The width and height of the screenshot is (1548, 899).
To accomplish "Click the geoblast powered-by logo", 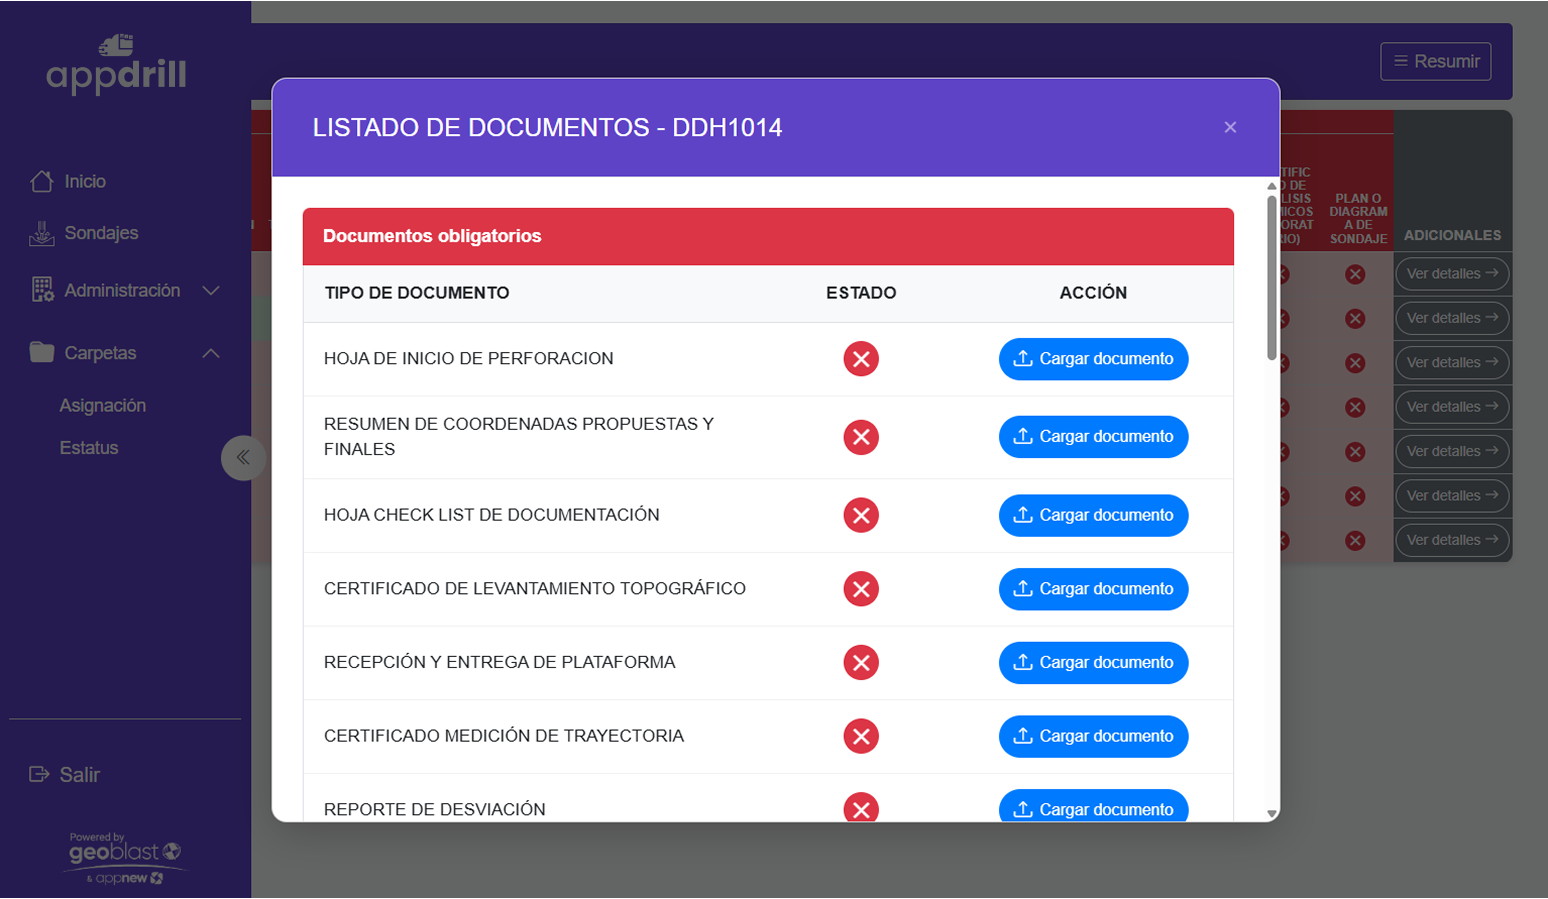I will click(x=125, y=859).
